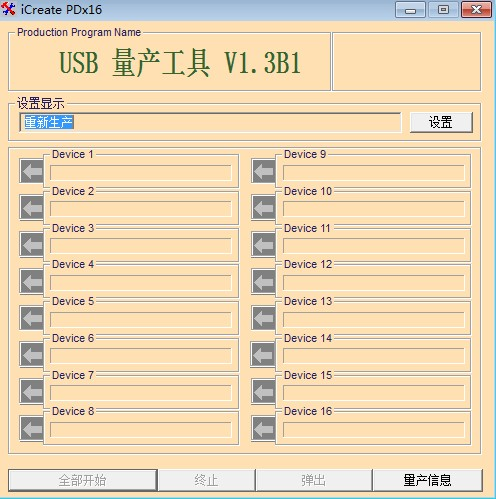The width and height of the screenshot is (496, 499).
Task: Click the arrow button for Device 5
Action: [32, 318]
